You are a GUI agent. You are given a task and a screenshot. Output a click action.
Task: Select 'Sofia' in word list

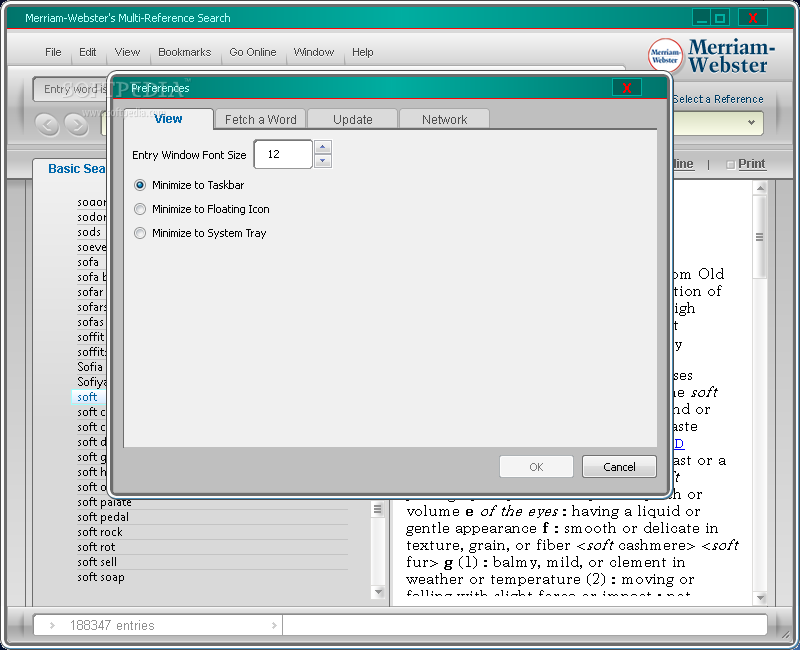coord(90,367)
